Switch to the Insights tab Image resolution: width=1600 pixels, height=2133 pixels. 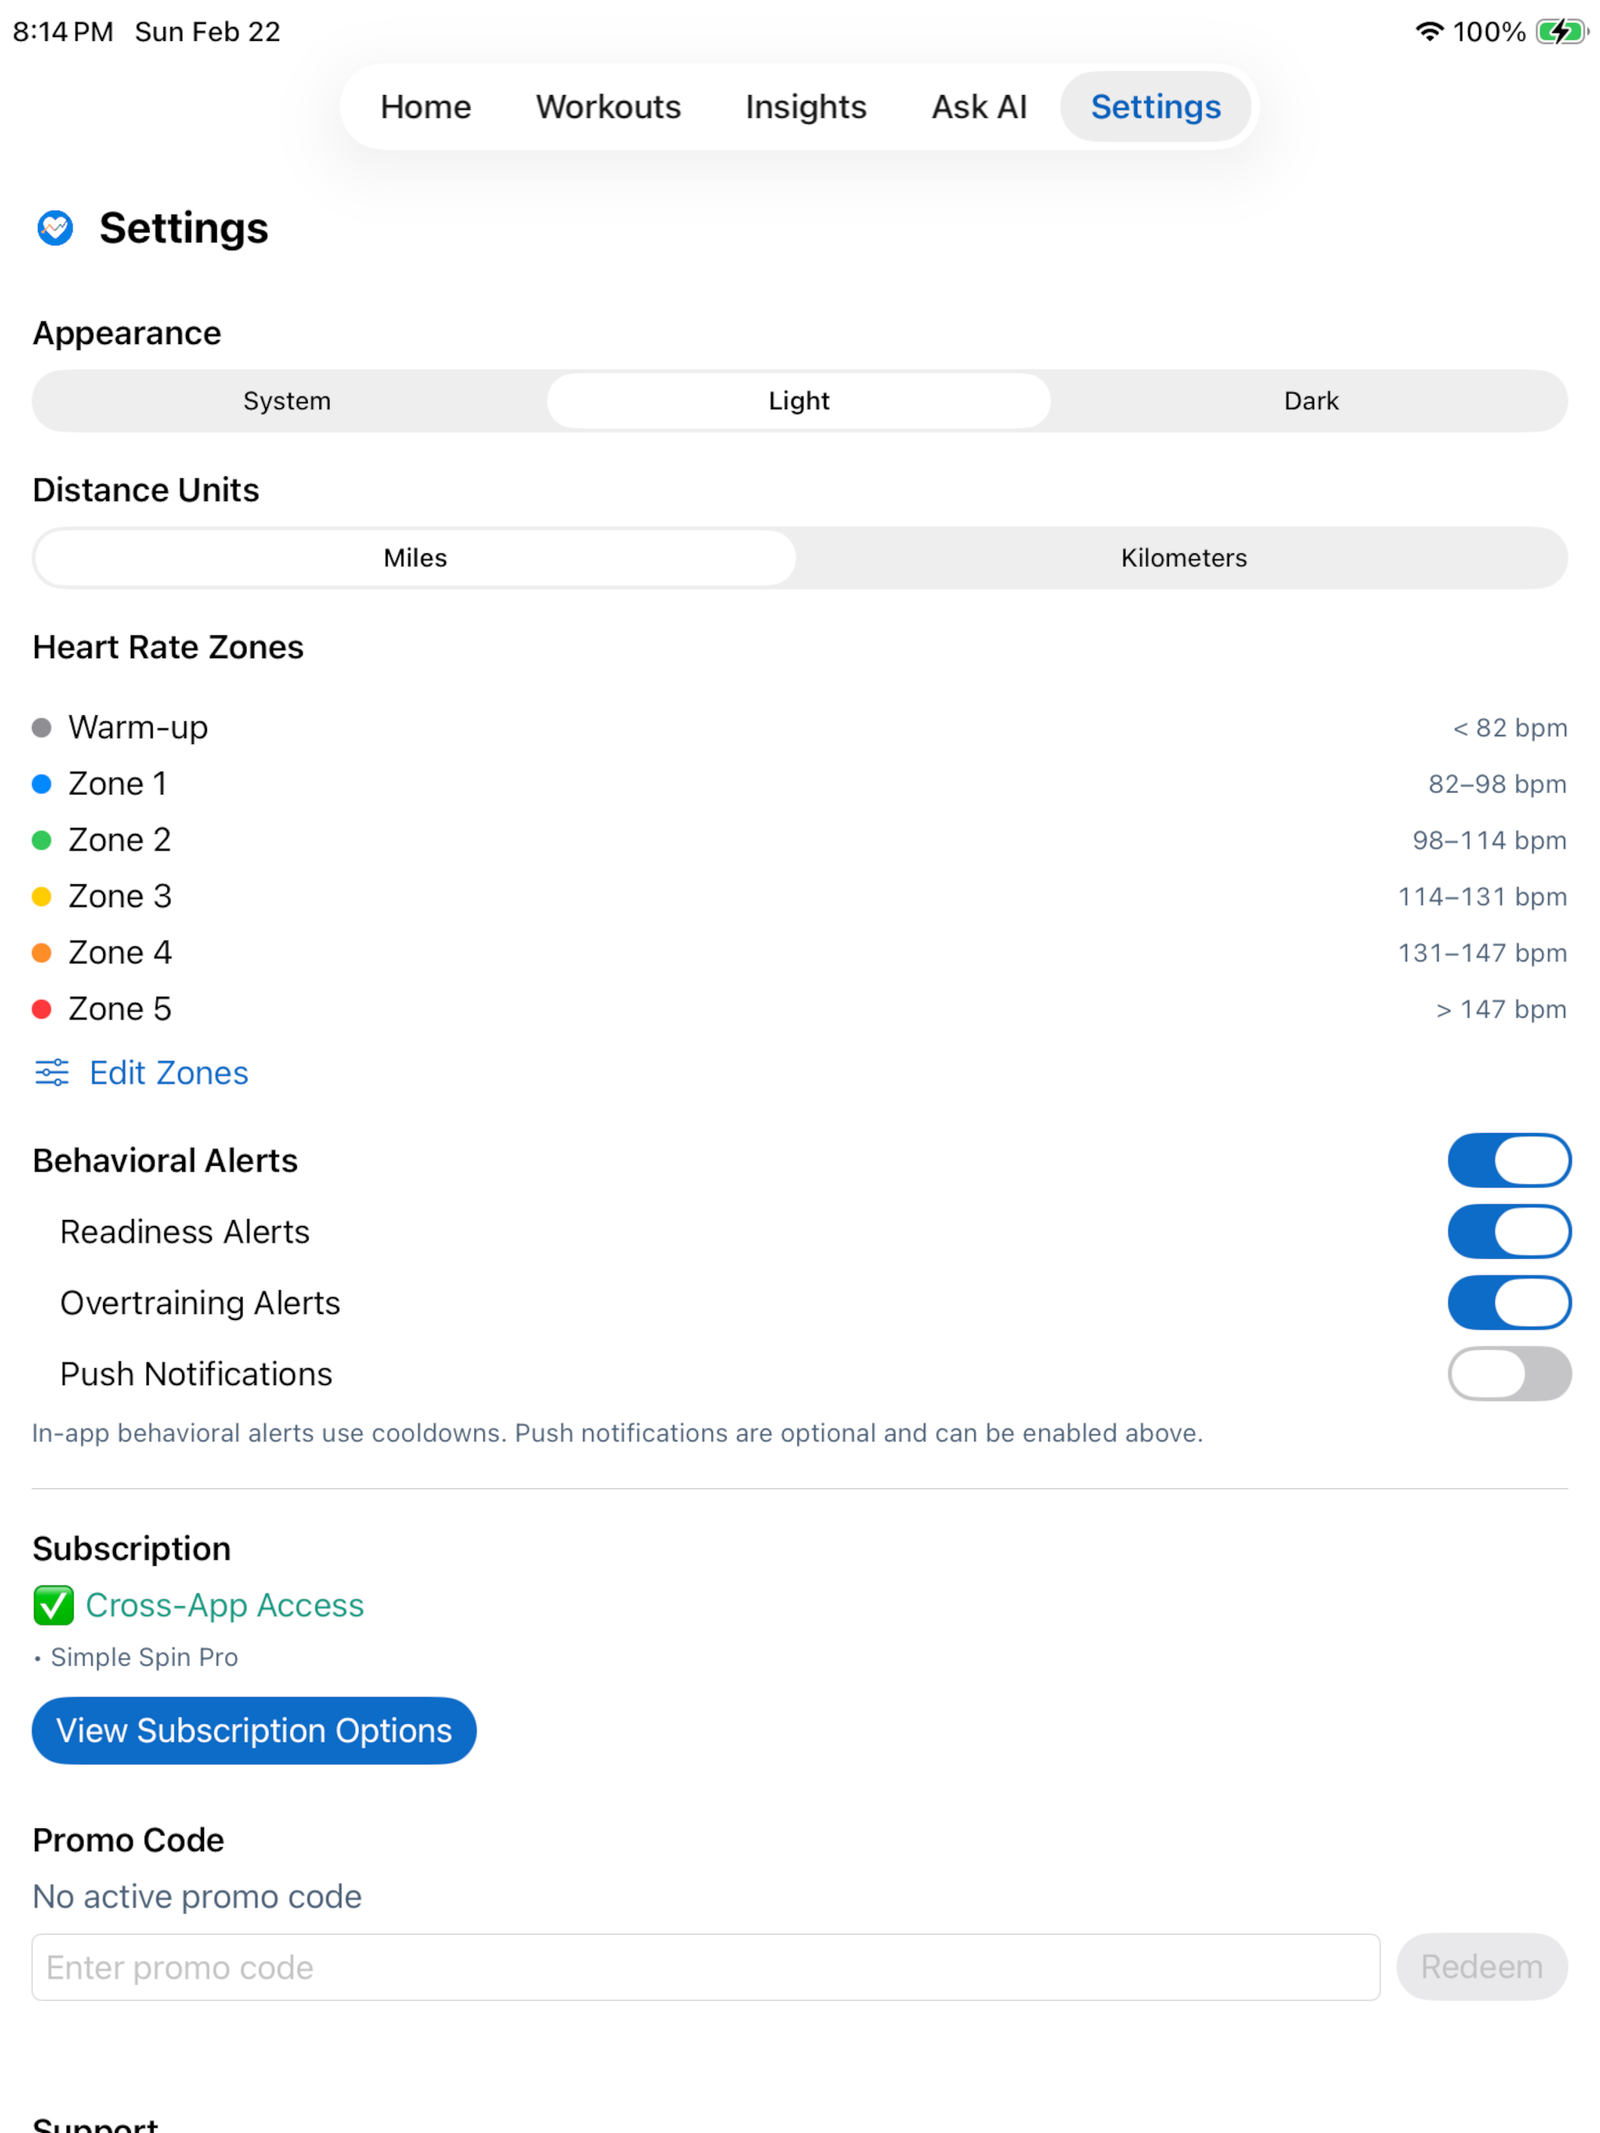[x=805, y=106]
